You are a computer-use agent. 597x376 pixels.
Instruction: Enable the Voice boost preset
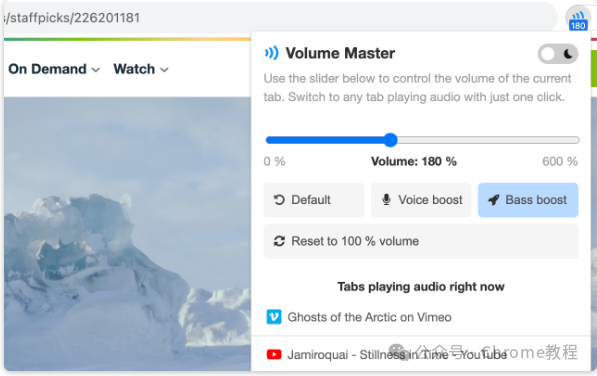coord(421,200)
